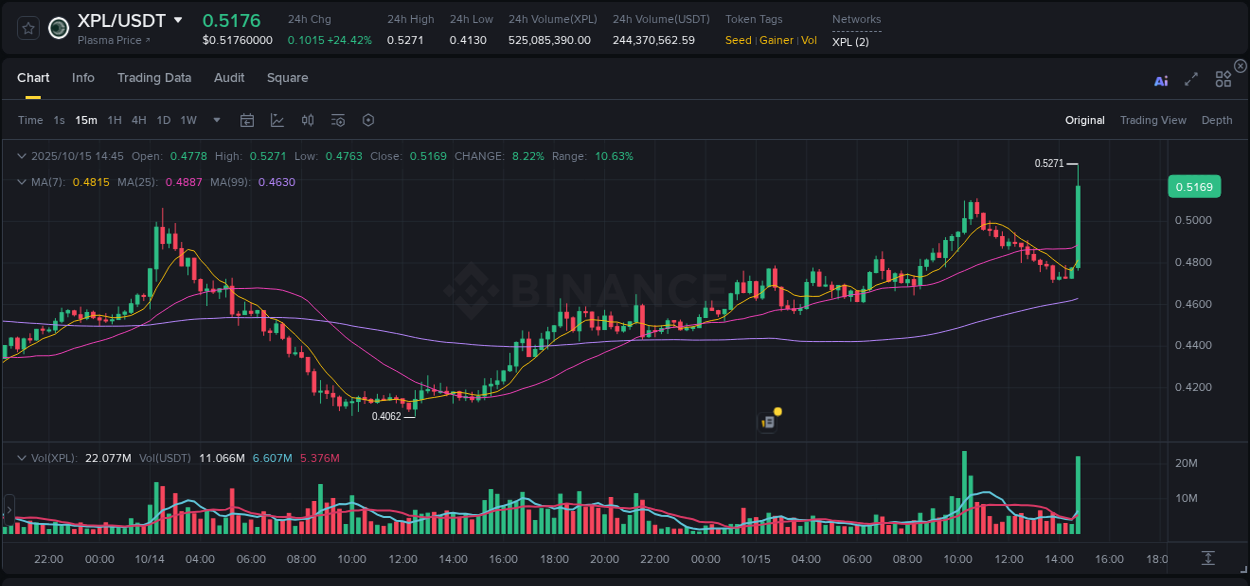Open the Square tab

287,77
